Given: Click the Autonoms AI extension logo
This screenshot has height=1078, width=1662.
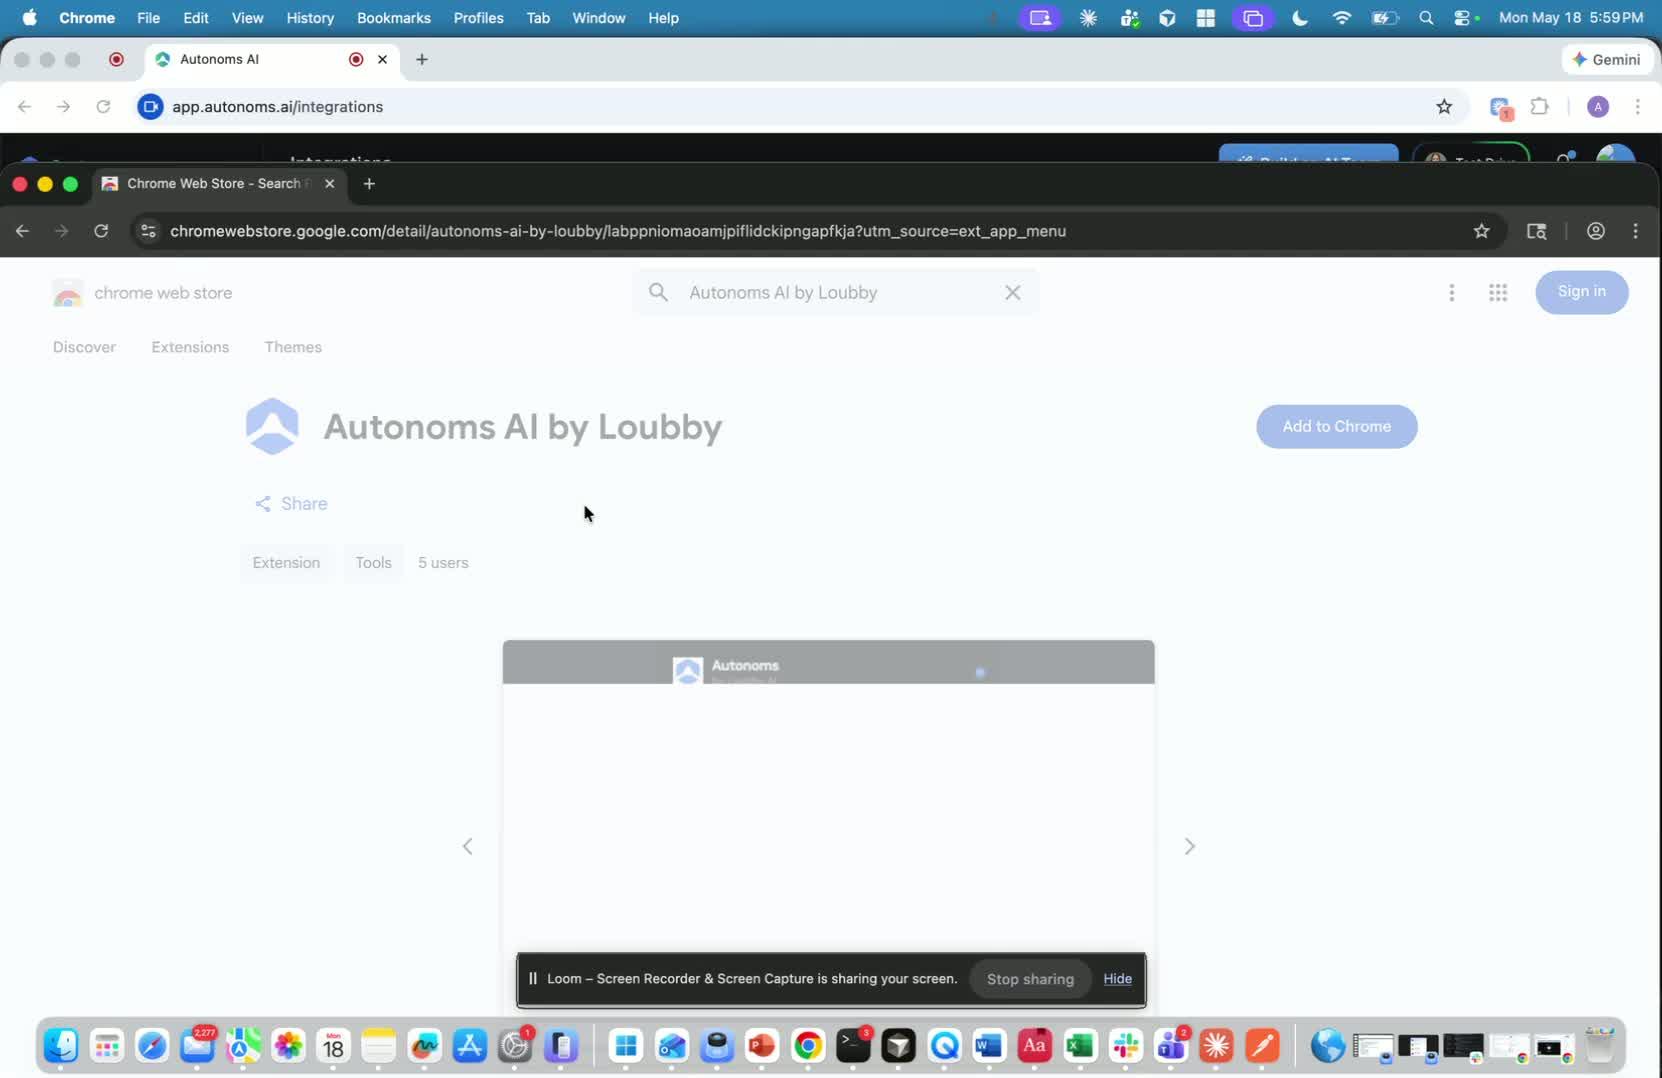Looking at the screenshot, I should coord(272,426).
